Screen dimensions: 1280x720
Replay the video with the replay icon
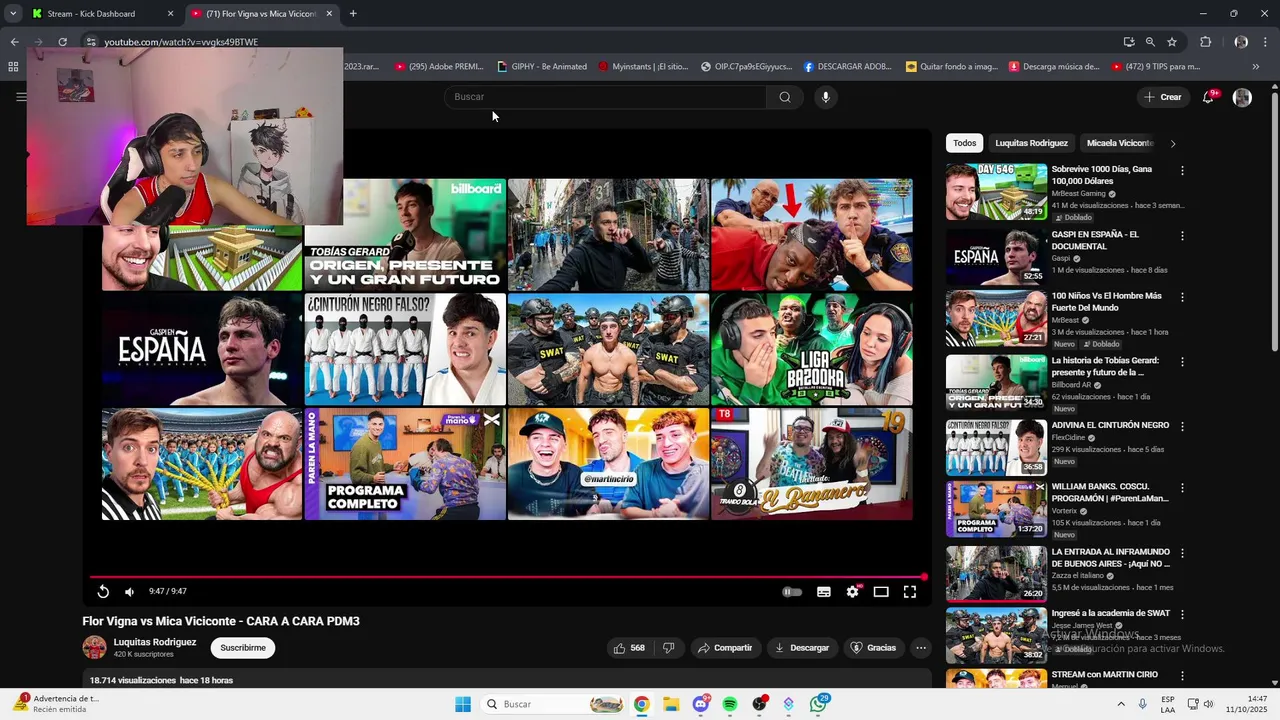coord(103,591)
